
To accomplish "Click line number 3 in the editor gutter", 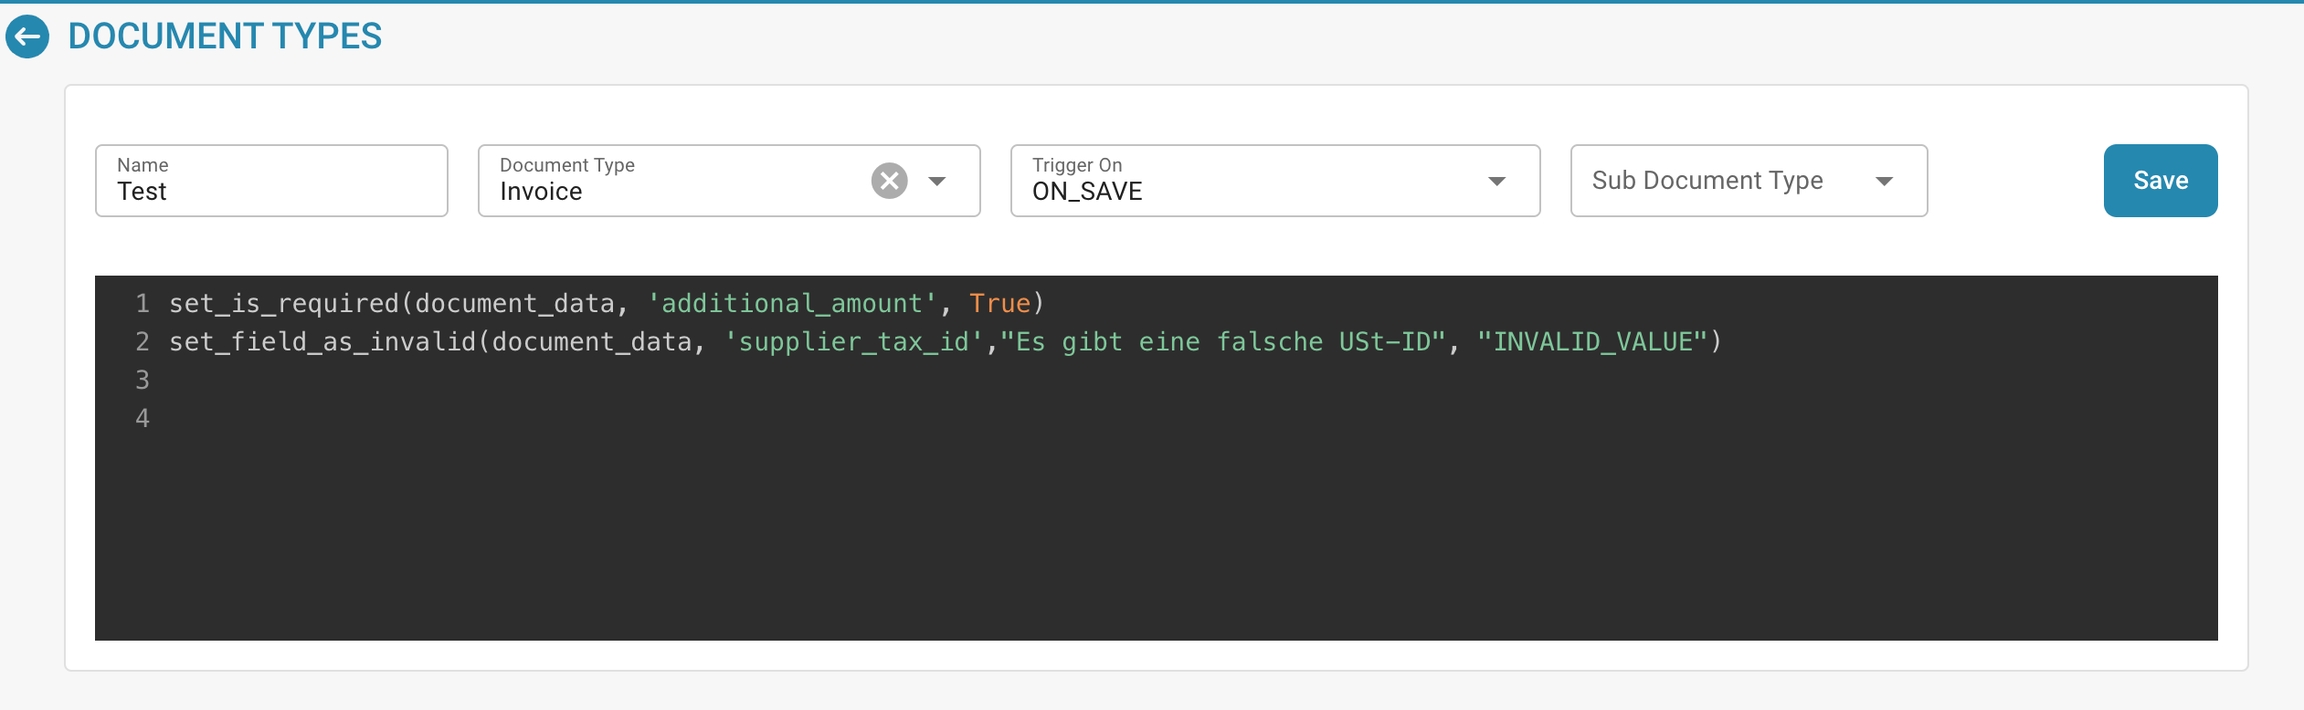I will 142,380.
